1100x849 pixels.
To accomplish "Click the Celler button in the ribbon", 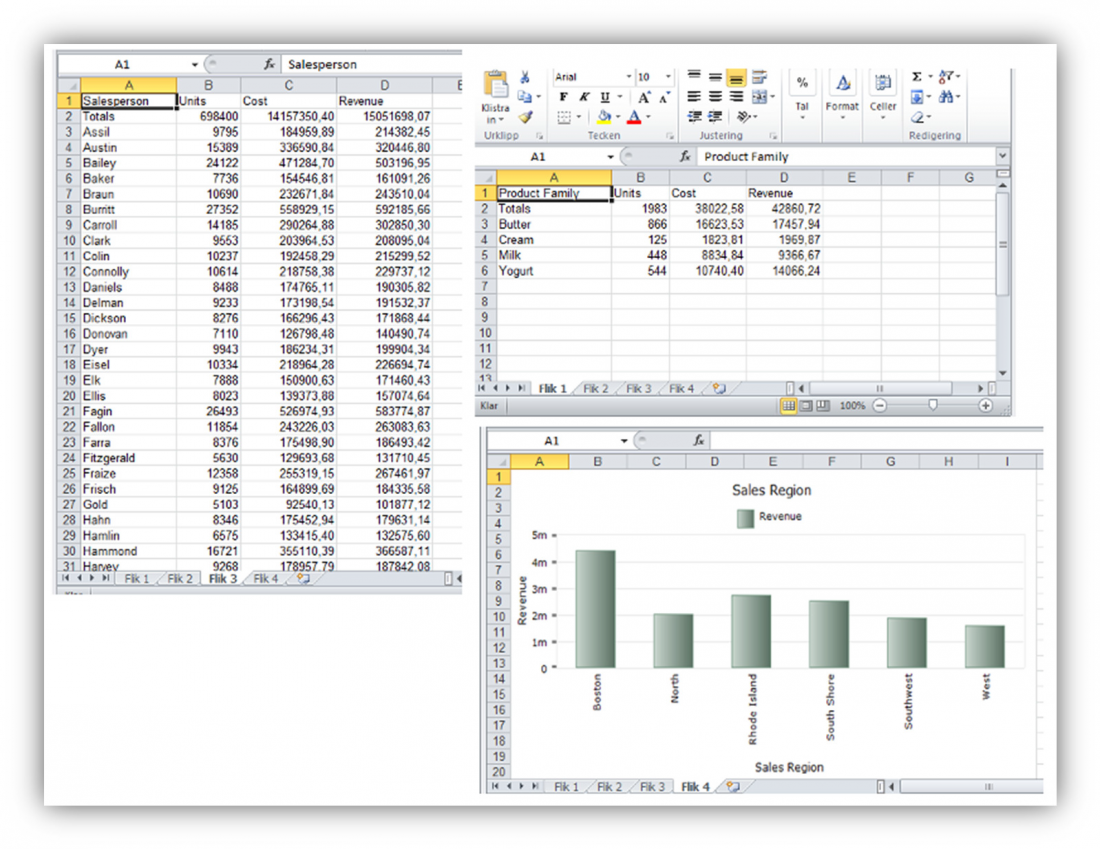I will tap(883, 95).
